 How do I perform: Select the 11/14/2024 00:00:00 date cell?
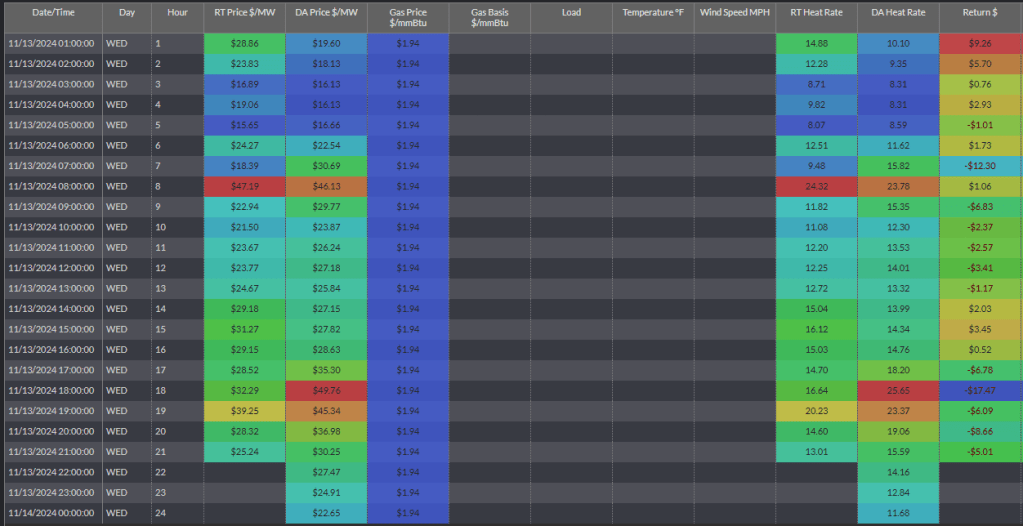click(x=52, y=513)
